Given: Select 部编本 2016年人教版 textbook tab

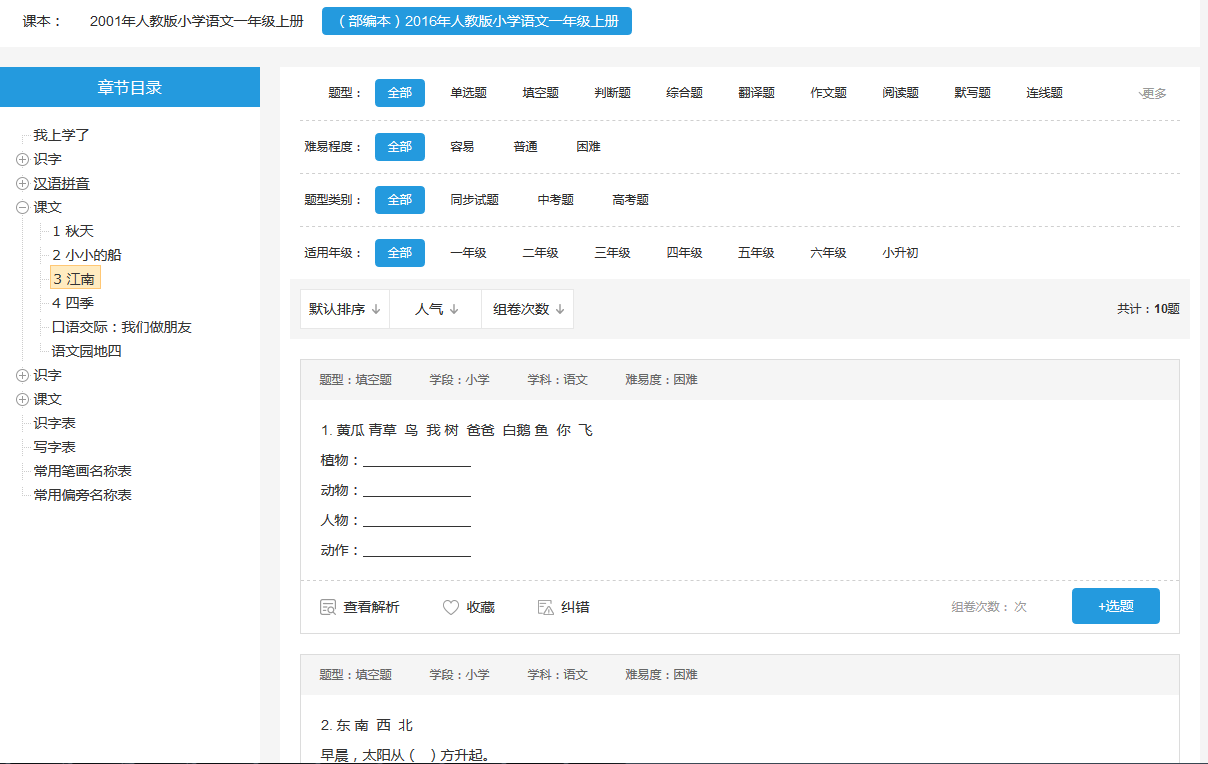Looking at the screenshot, I should pos(477,21).
